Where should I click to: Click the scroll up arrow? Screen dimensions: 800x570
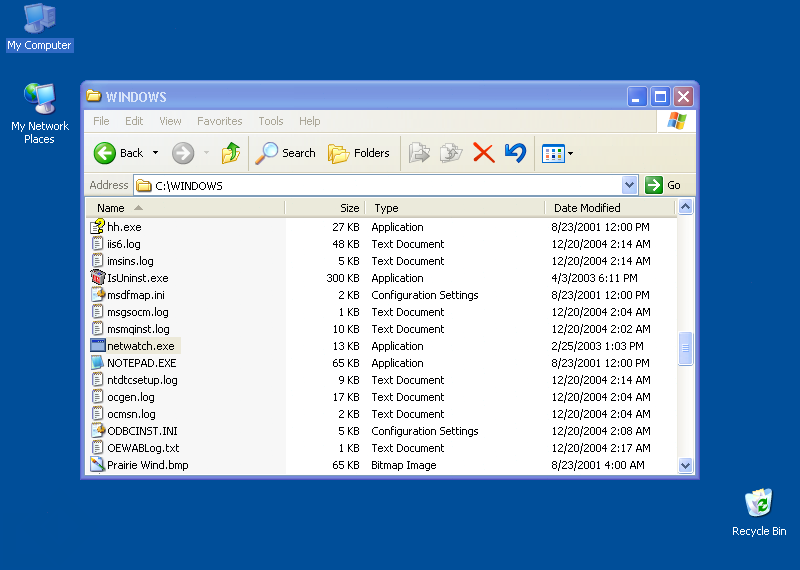tap(685, 207)
